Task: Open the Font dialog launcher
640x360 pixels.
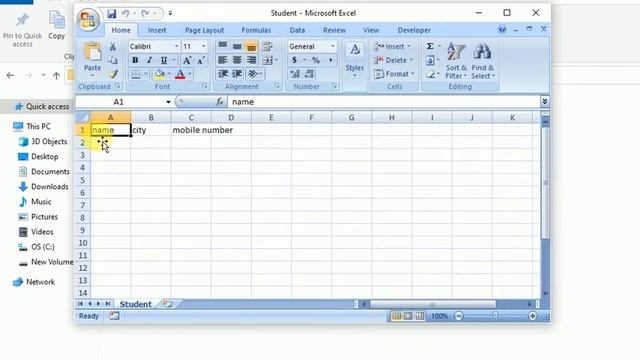Action: click(205, 87)
